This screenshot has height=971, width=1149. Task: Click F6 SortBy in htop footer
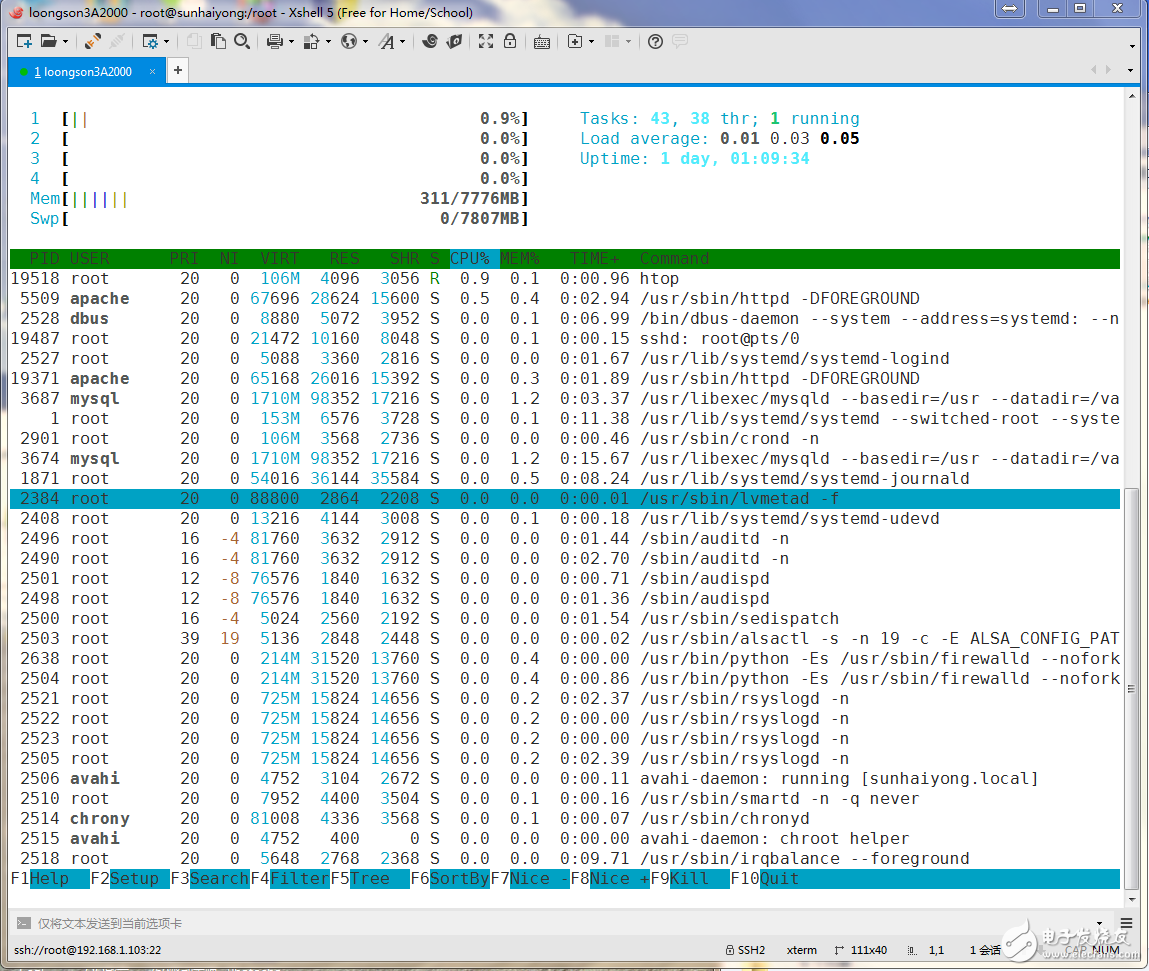[x=459, y=879]
